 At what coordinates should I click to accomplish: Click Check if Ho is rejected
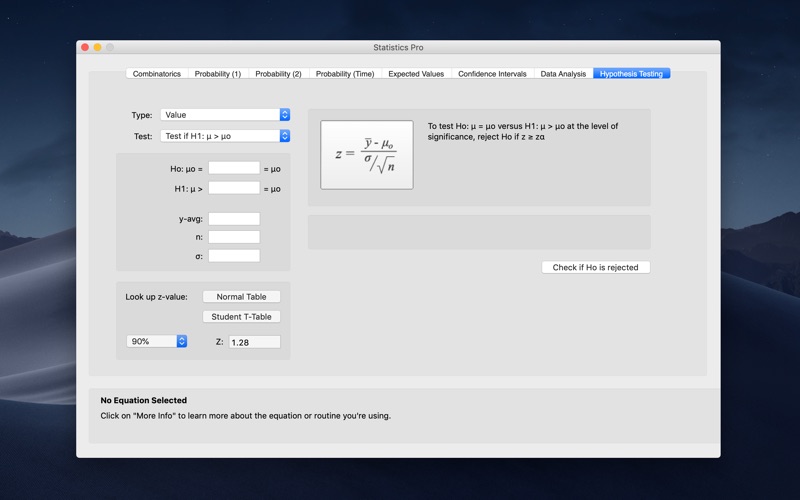coord(596,267)
